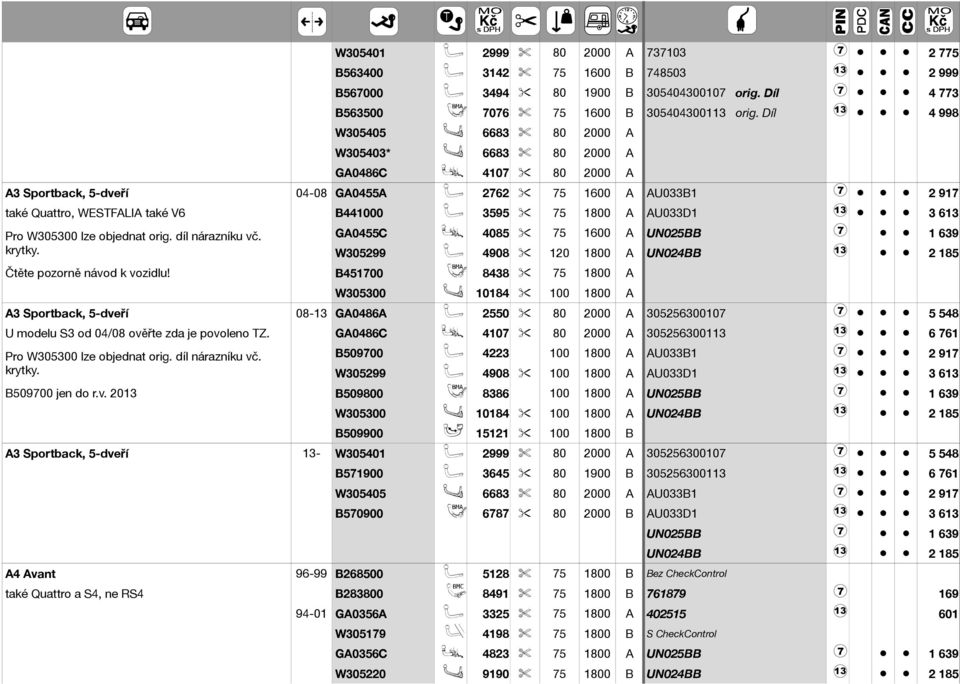Click the electrical kit number 761879

pos(666,594)
